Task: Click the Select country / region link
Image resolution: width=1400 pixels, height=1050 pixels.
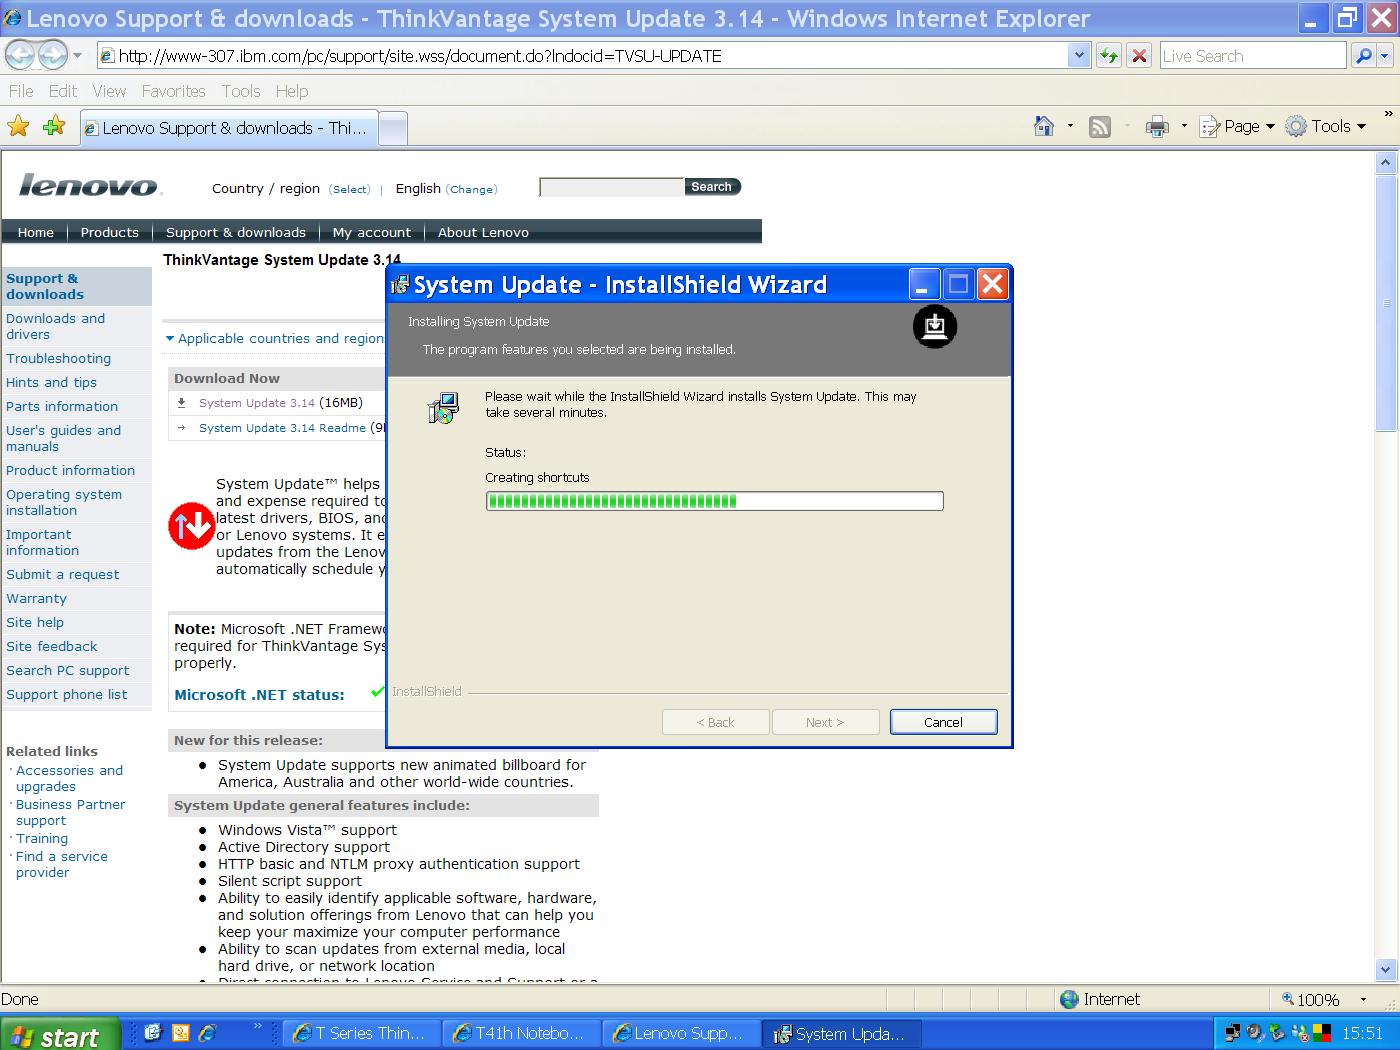Action: click(x=350, y=189)
